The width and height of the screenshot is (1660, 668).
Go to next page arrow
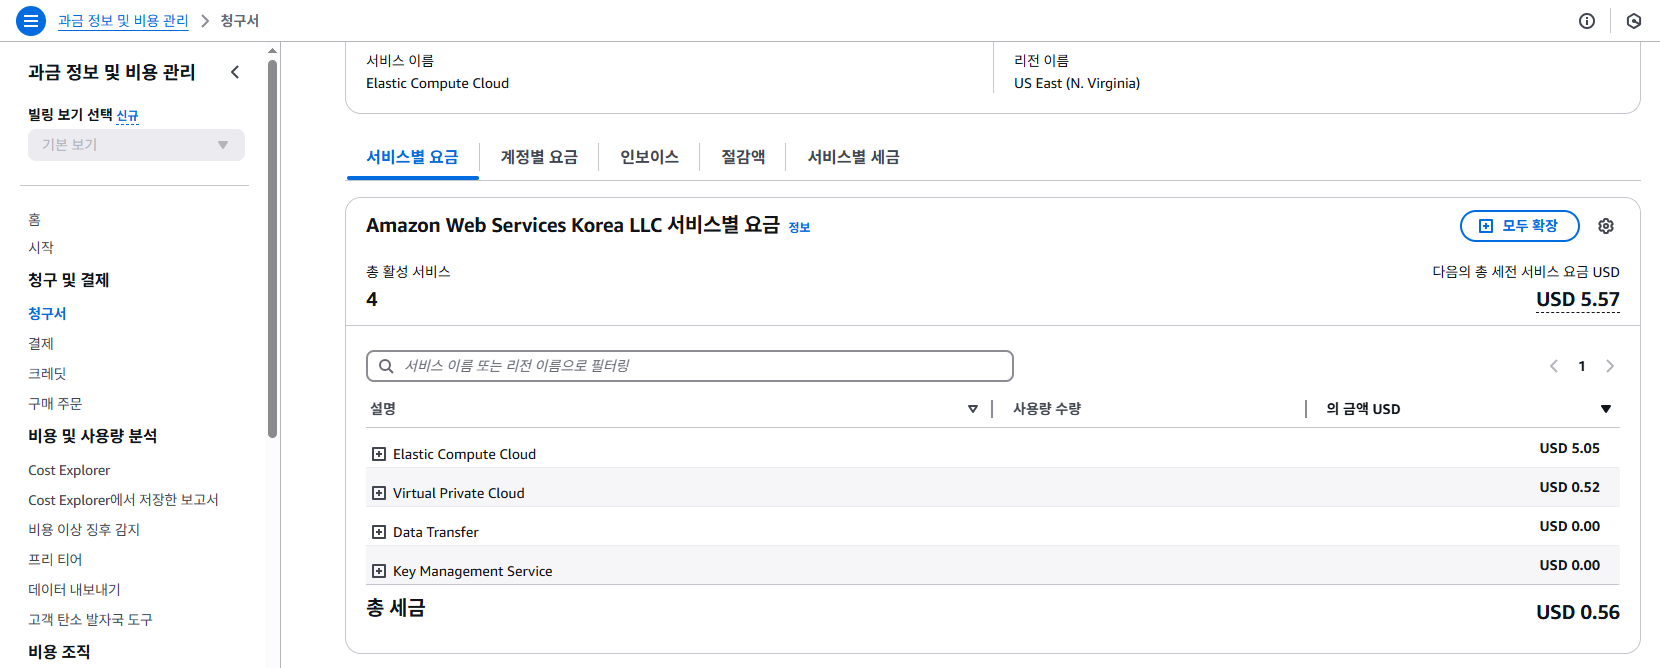coord(1610,366)
